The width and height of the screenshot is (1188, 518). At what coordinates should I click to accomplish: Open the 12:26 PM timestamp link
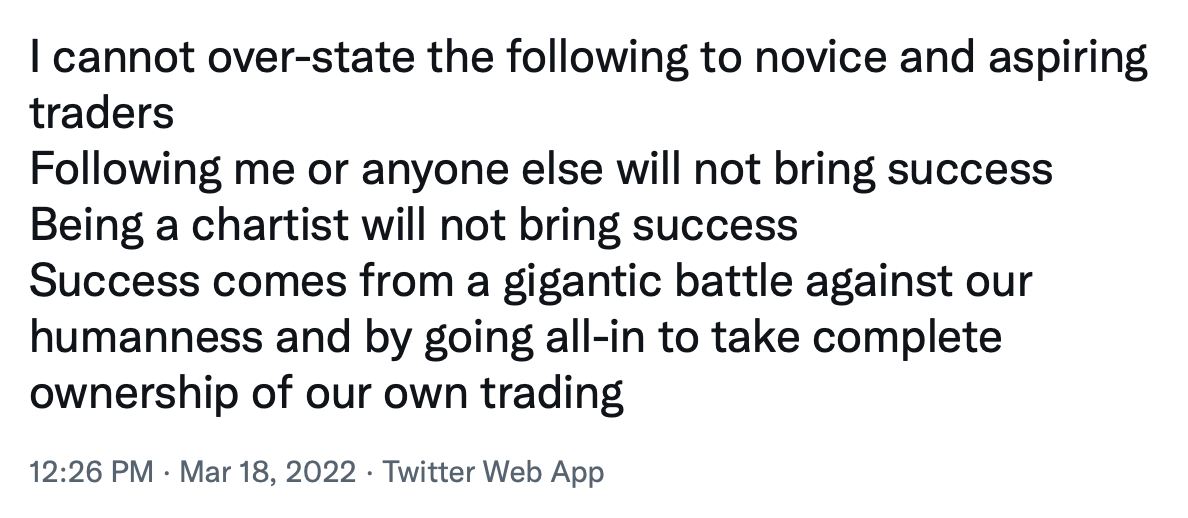pos(92,472)
